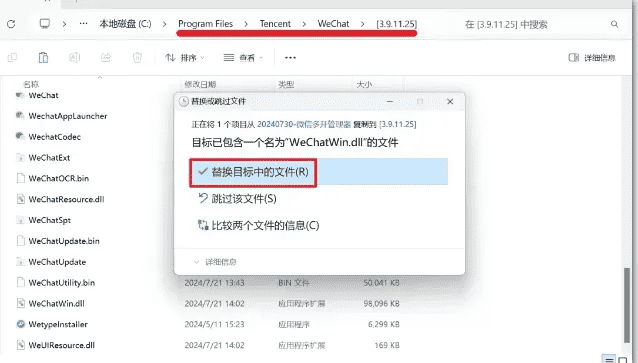This screenshot has width=638, height=363.
Task: Click 98,096 KB size cell
Action: click(382, 304)
